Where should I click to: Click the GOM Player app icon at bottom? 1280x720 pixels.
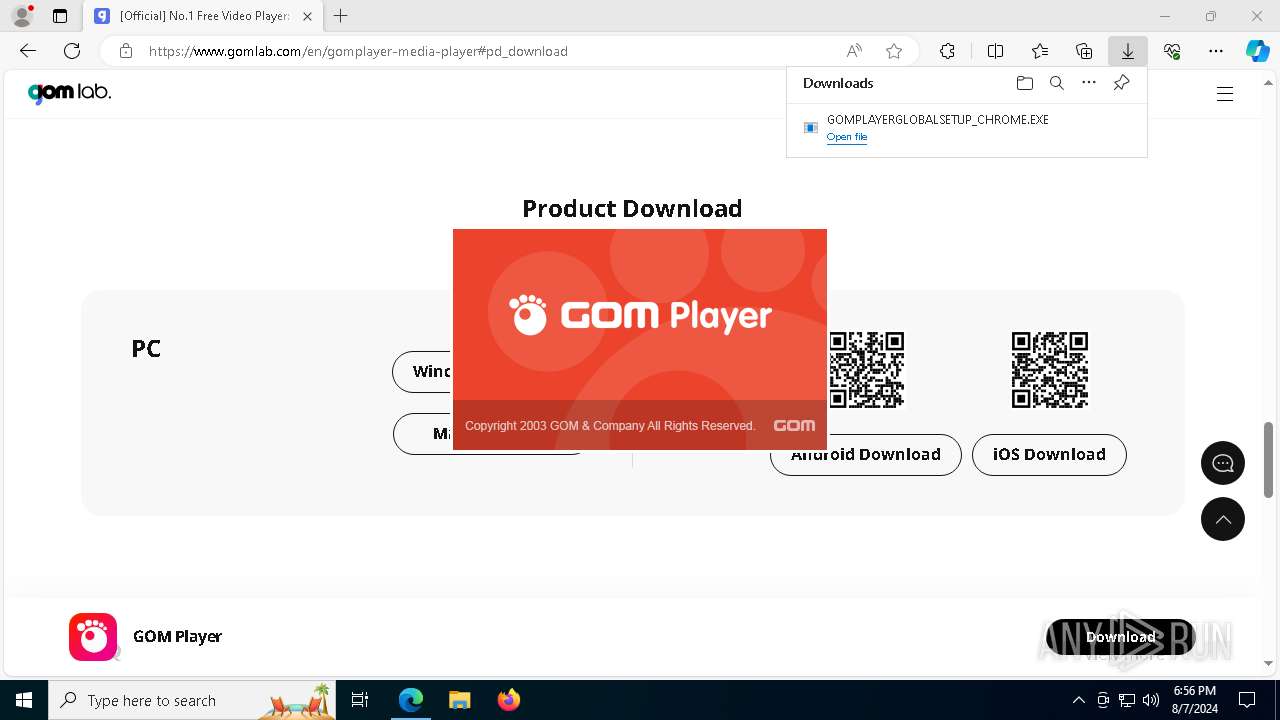coord(93,637)
